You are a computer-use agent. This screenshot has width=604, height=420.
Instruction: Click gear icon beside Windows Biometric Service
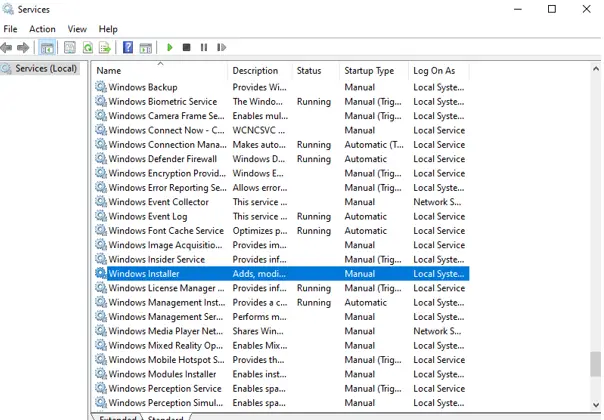pos(101,101)
